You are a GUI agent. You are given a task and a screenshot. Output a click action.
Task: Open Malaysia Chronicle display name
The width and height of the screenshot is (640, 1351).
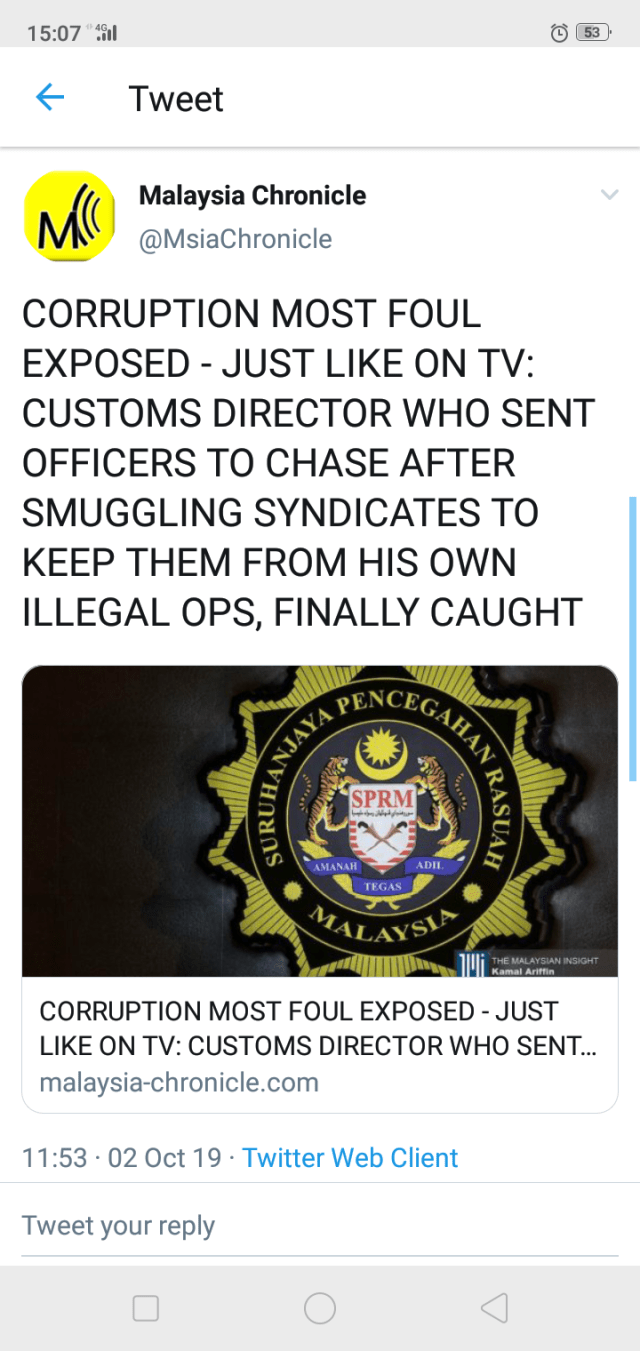coord(252,195)
